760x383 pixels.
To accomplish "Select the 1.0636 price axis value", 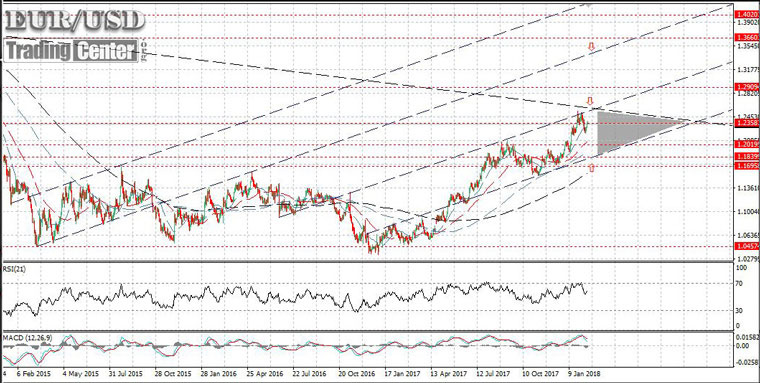I will (748, 235).
